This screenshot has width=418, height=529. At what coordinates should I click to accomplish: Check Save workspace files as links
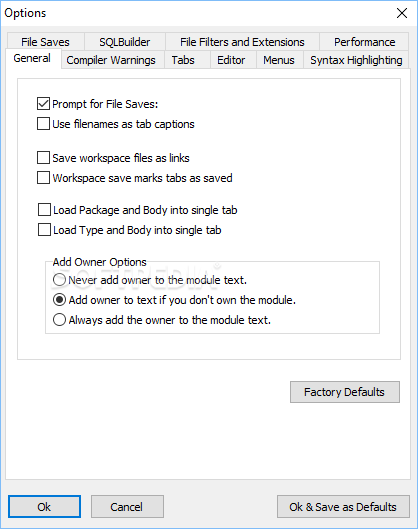pyautogui.click(x=44, y=158)
